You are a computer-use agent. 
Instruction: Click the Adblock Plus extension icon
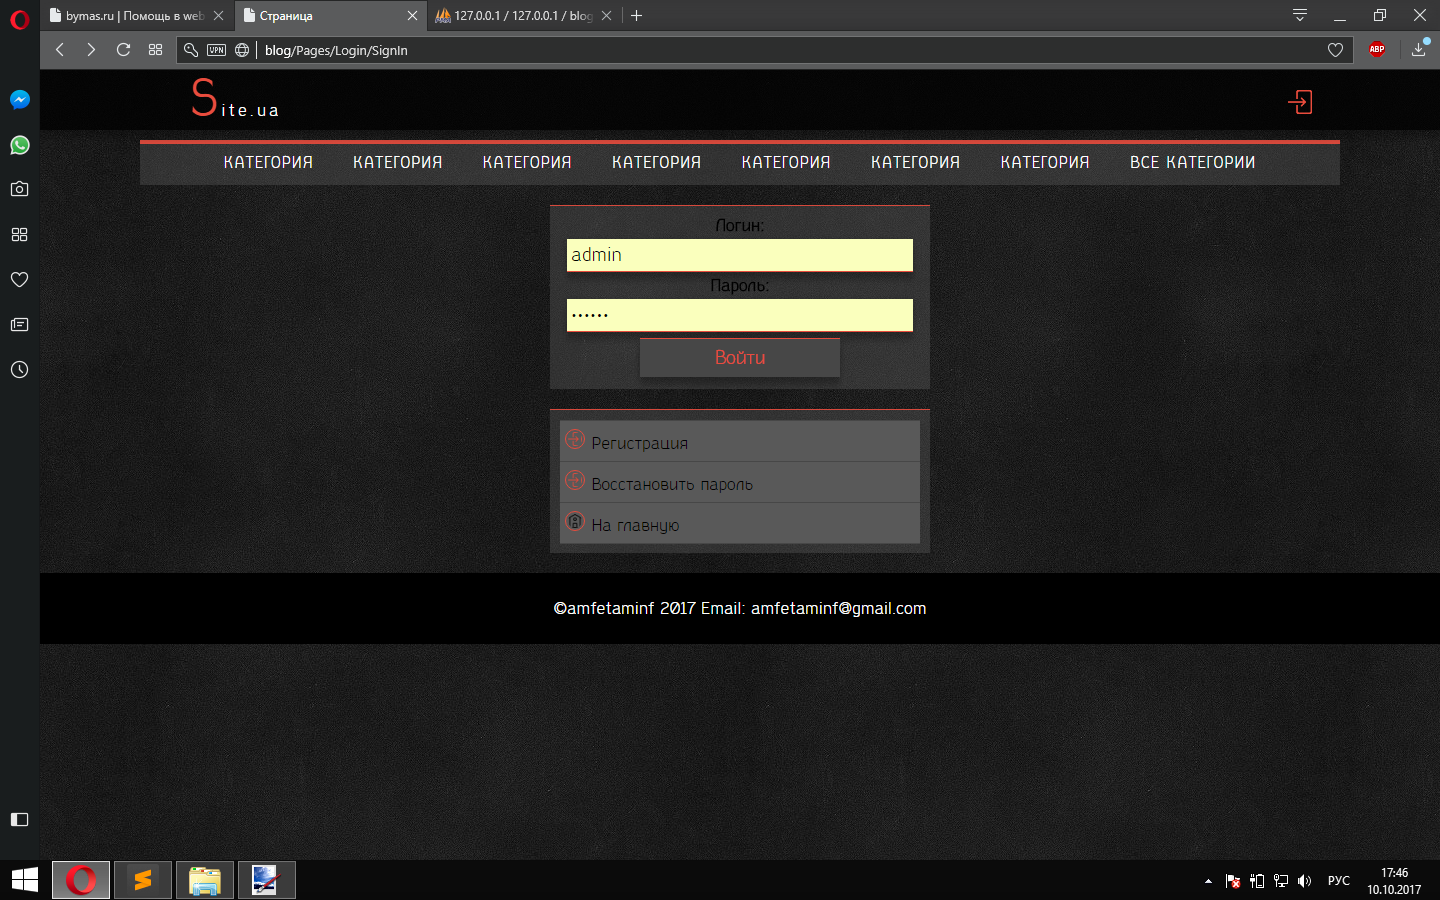point(1377,49)
